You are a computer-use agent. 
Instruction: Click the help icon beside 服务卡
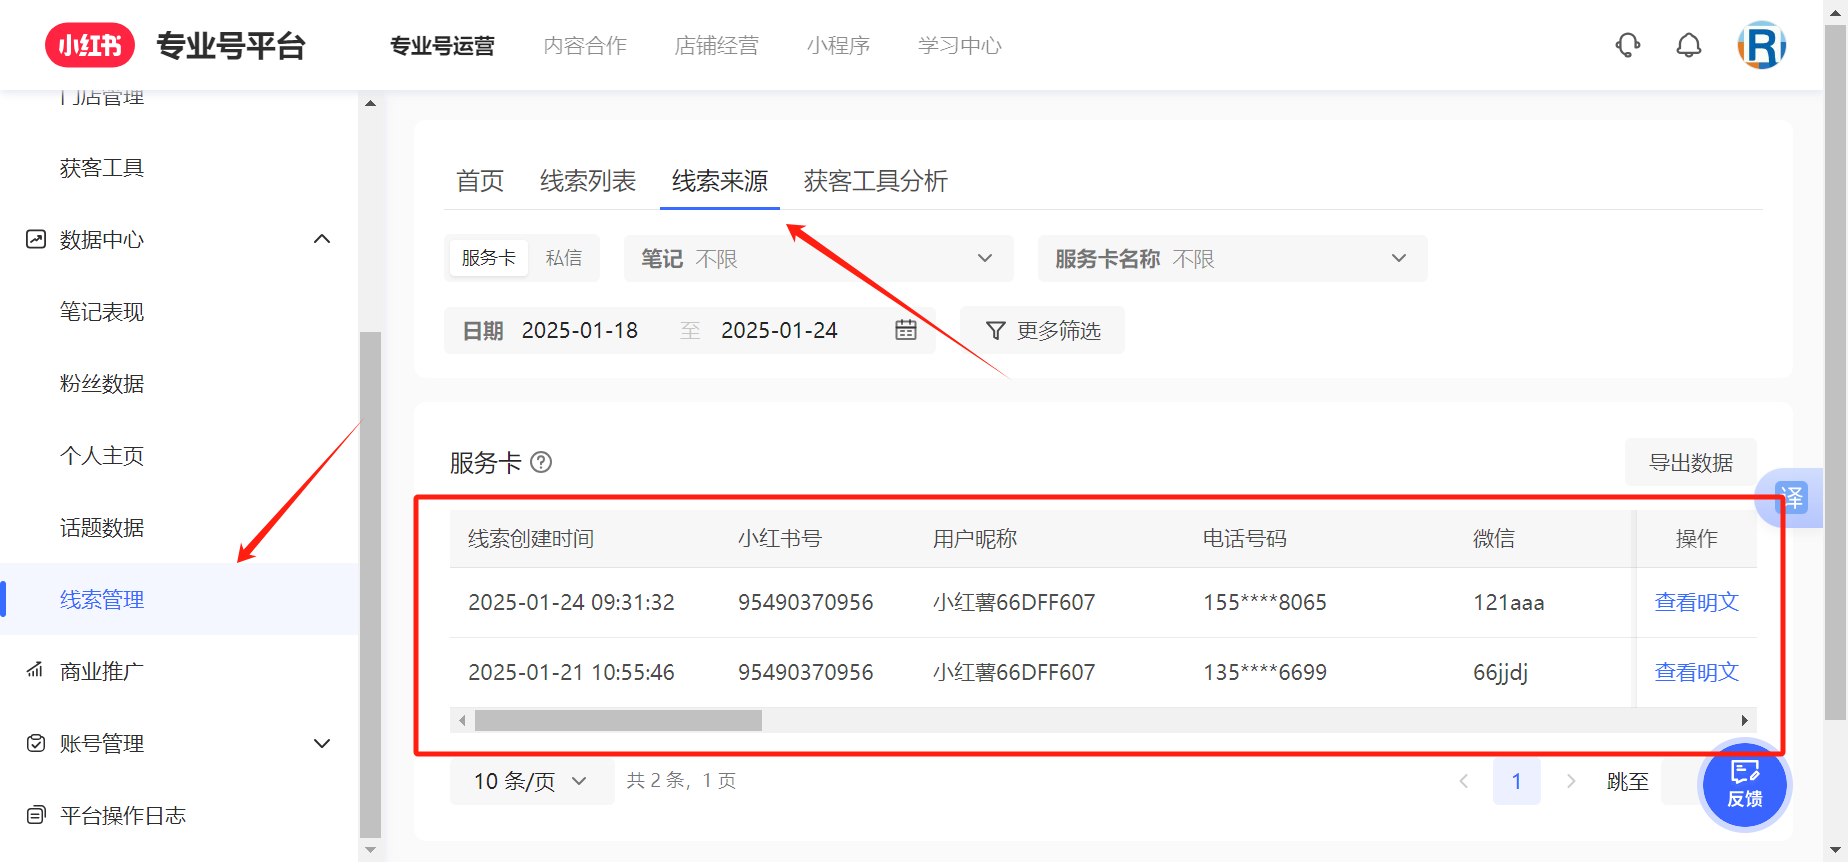541,462
